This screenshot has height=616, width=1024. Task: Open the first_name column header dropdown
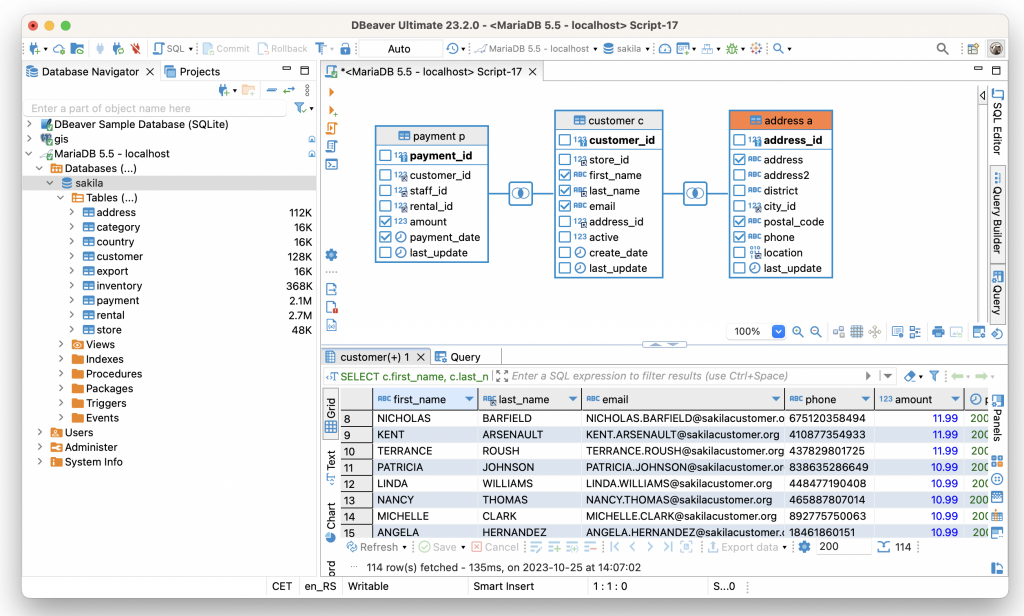[x=469, y=399]
